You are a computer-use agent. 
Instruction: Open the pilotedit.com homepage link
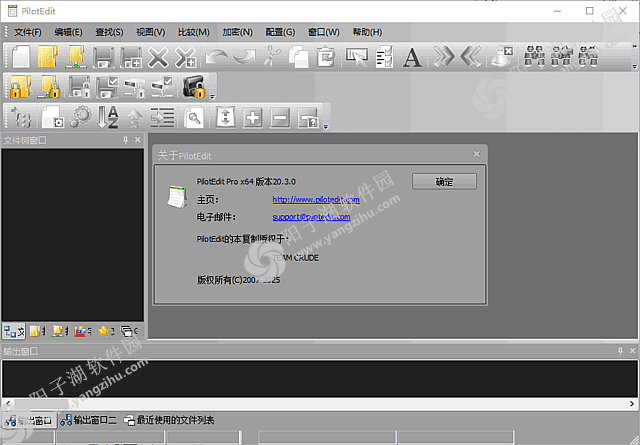[x=316, y=200]
